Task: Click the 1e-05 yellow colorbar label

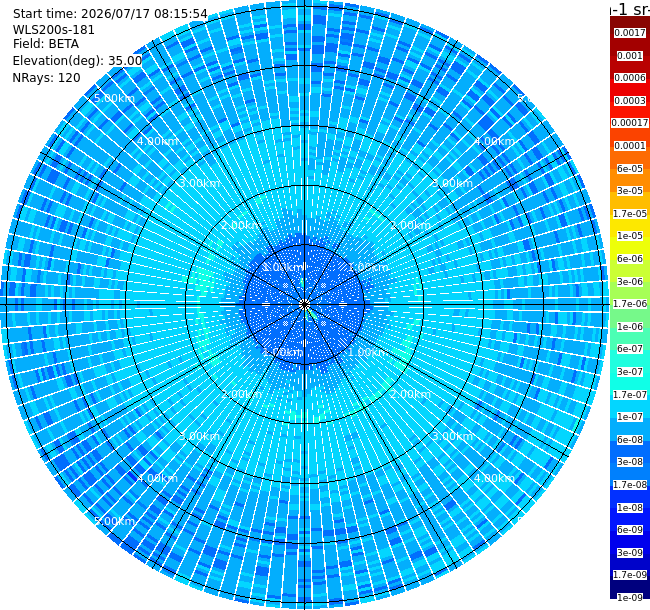Action: pos(630,236)
